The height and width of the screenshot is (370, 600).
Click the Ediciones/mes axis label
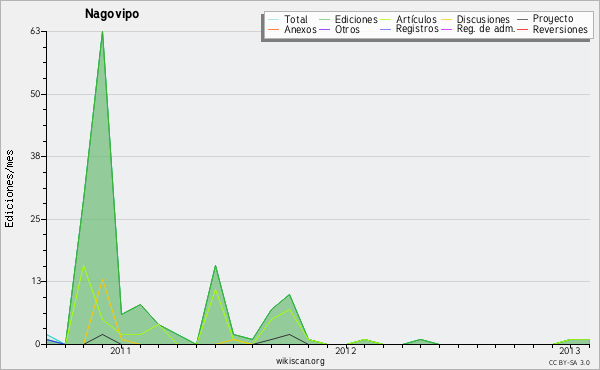(x=9, y=189)
